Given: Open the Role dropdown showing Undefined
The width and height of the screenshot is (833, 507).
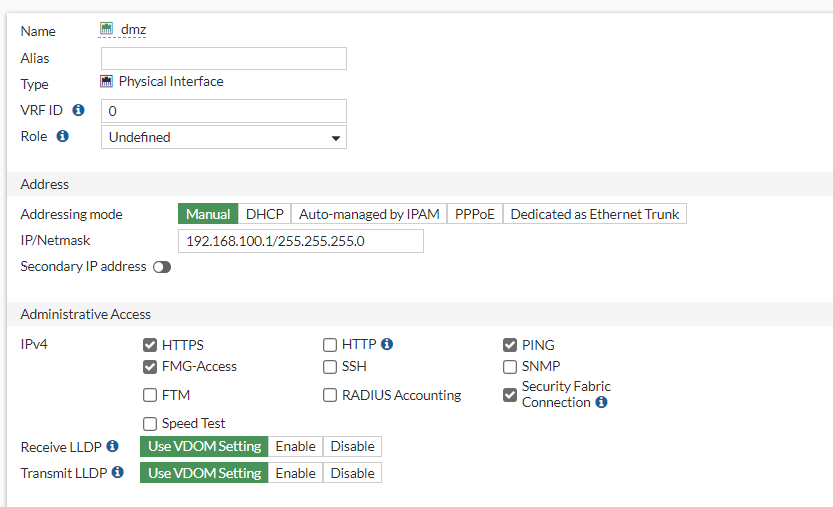Looking at the screenshot, I should coord(224,137).
